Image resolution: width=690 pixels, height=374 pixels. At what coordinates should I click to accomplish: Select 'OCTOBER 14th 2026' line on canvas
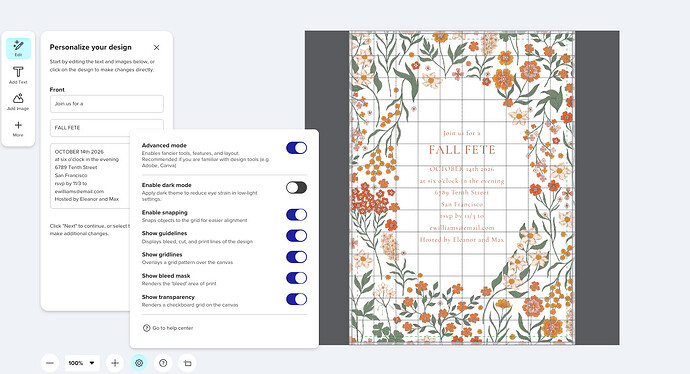[462, 169]
